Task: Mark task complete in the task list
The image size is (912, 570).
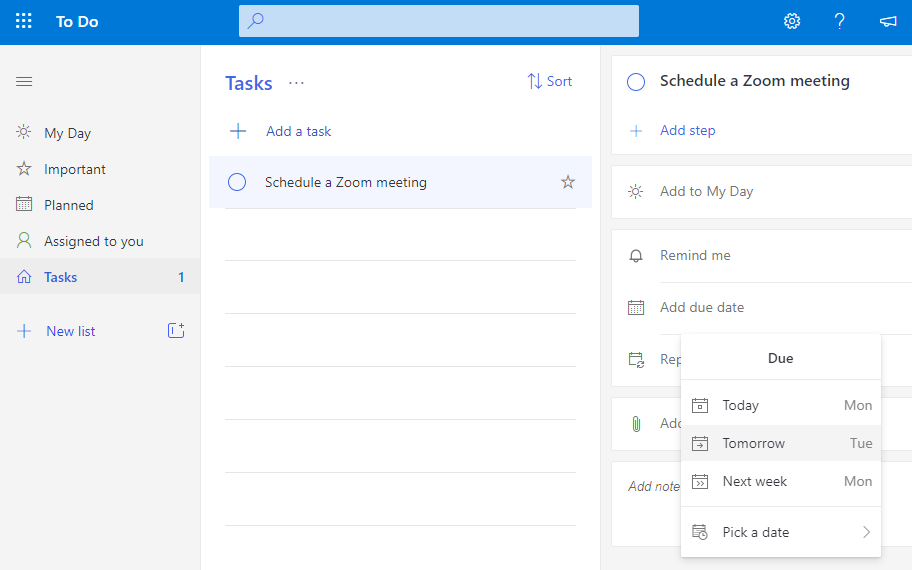Action: pyautogui.click(x=237, y=182)
